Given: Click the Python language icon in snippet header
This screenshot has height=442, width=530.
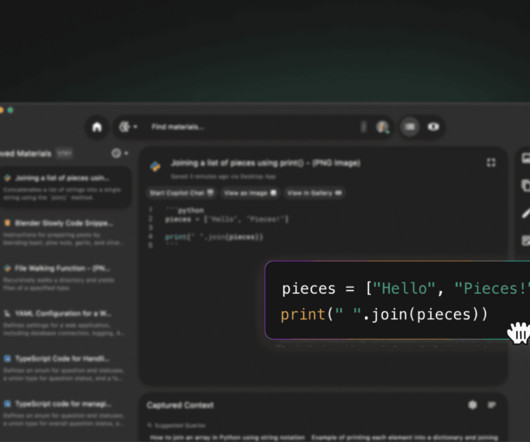Looking at the screenshot, I should 155,166.
